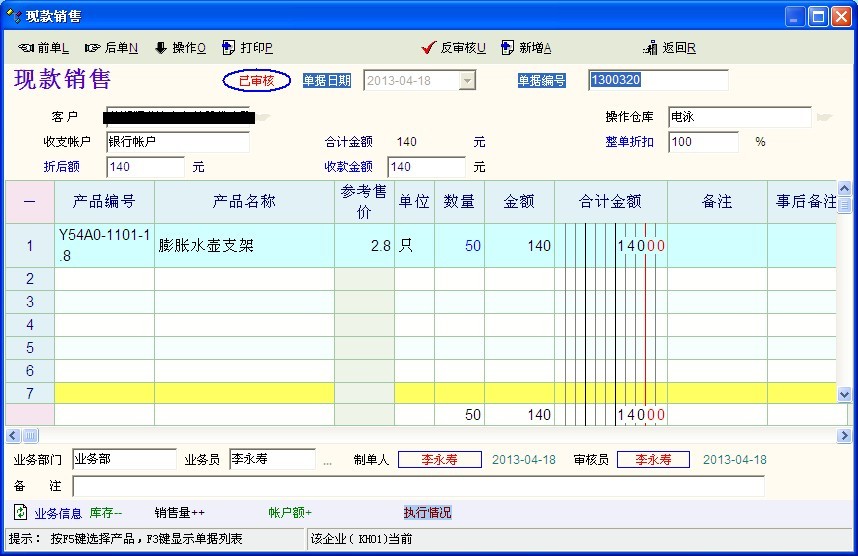Click the 单据编号 input field
This screenshot has width=858, height=556.
pyautogui.click(x=658, y=81)
